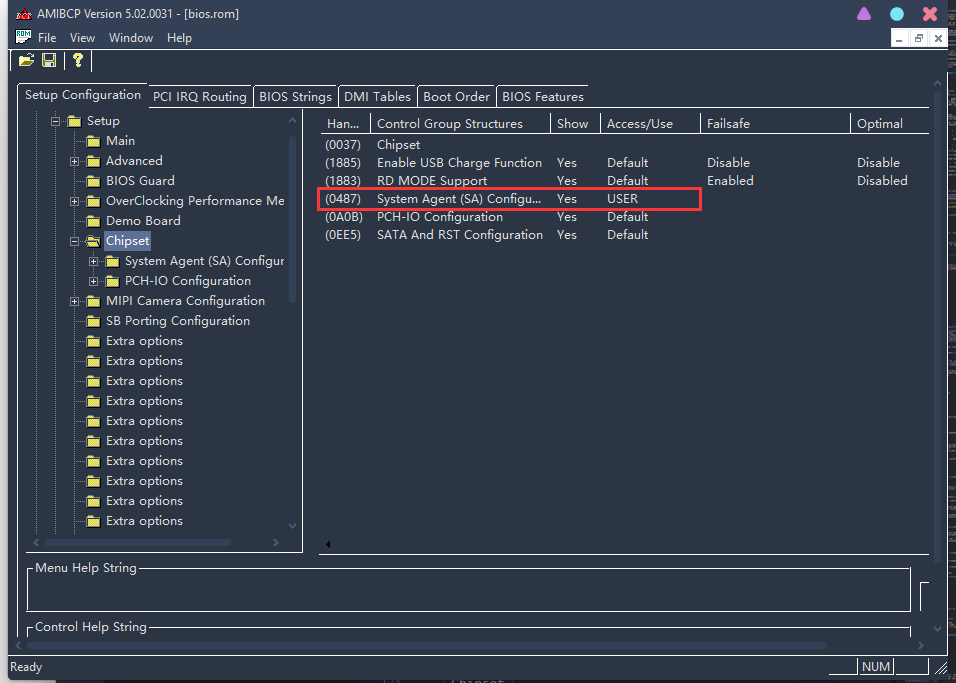Click the inner MDI restore button
Viewport: 956px width, 683px height.
click(919, 38)
